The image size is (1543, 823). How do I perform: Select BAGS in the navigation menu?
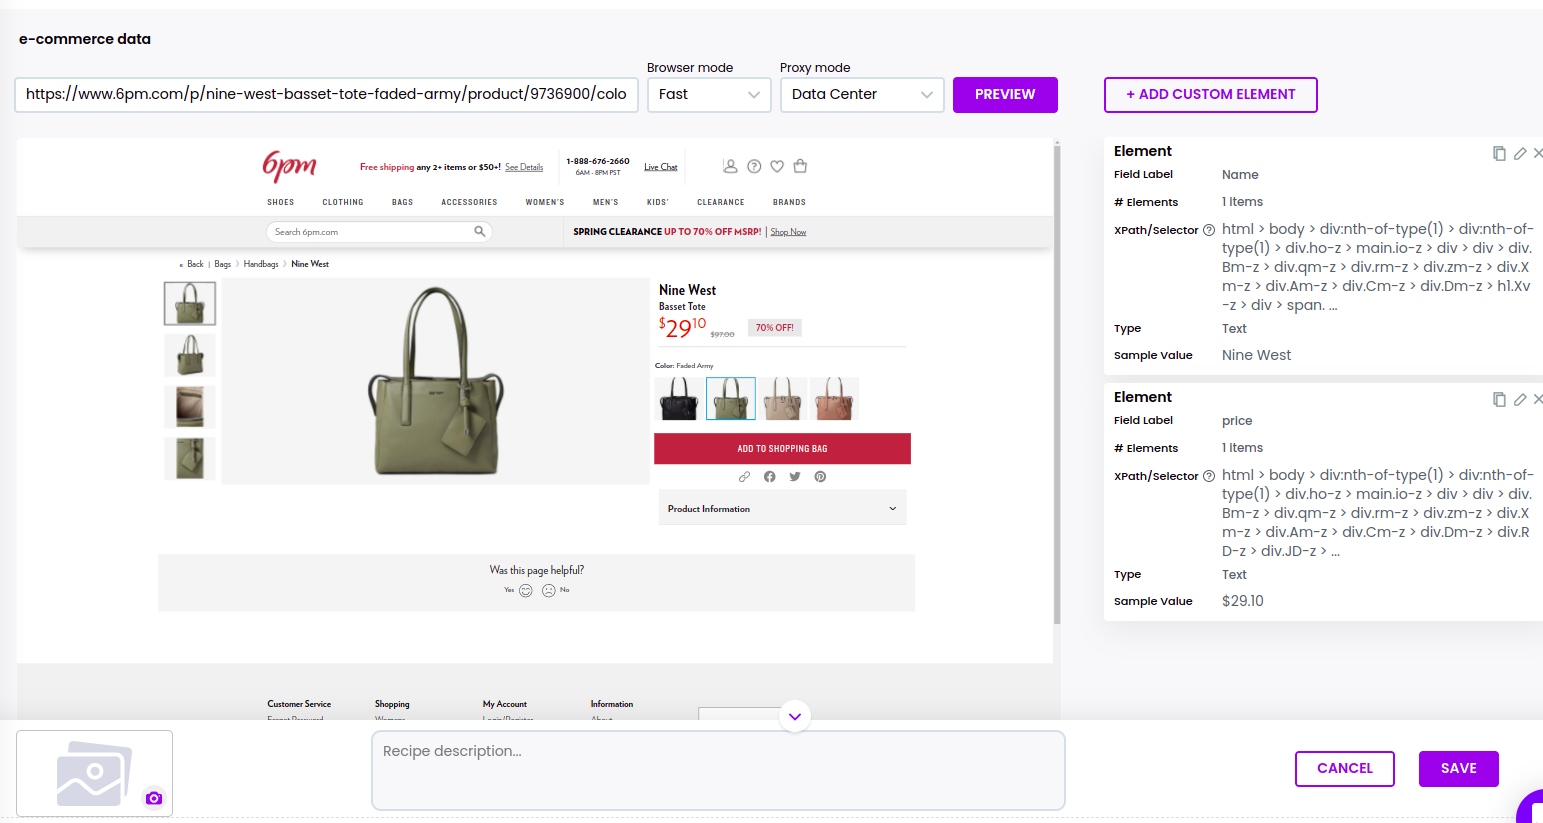[403, 202]
